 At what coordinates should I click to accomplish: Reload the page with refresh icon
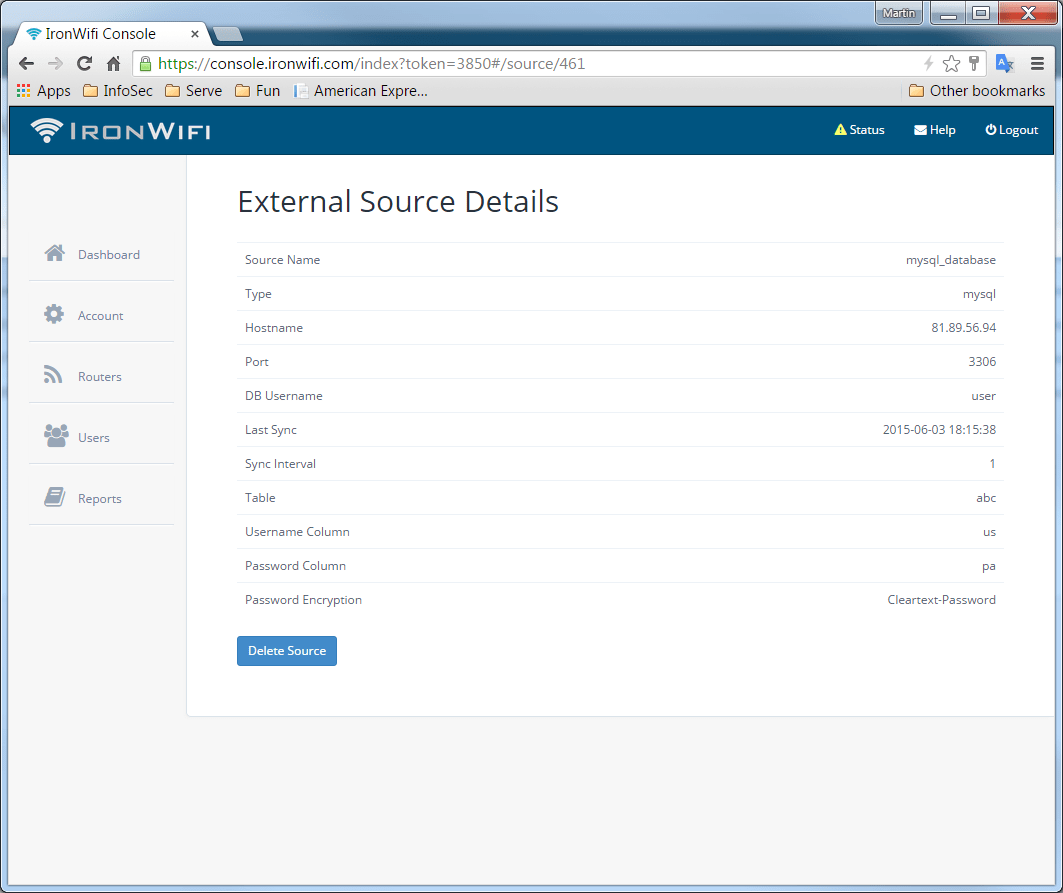[84, 64]
